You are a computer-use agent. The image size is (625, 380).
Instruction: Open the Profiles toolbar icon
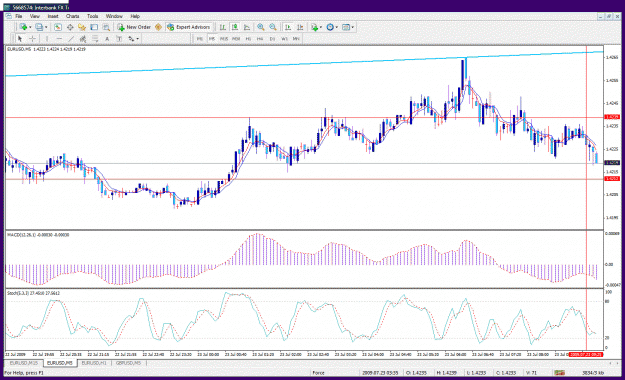[39, 27]
